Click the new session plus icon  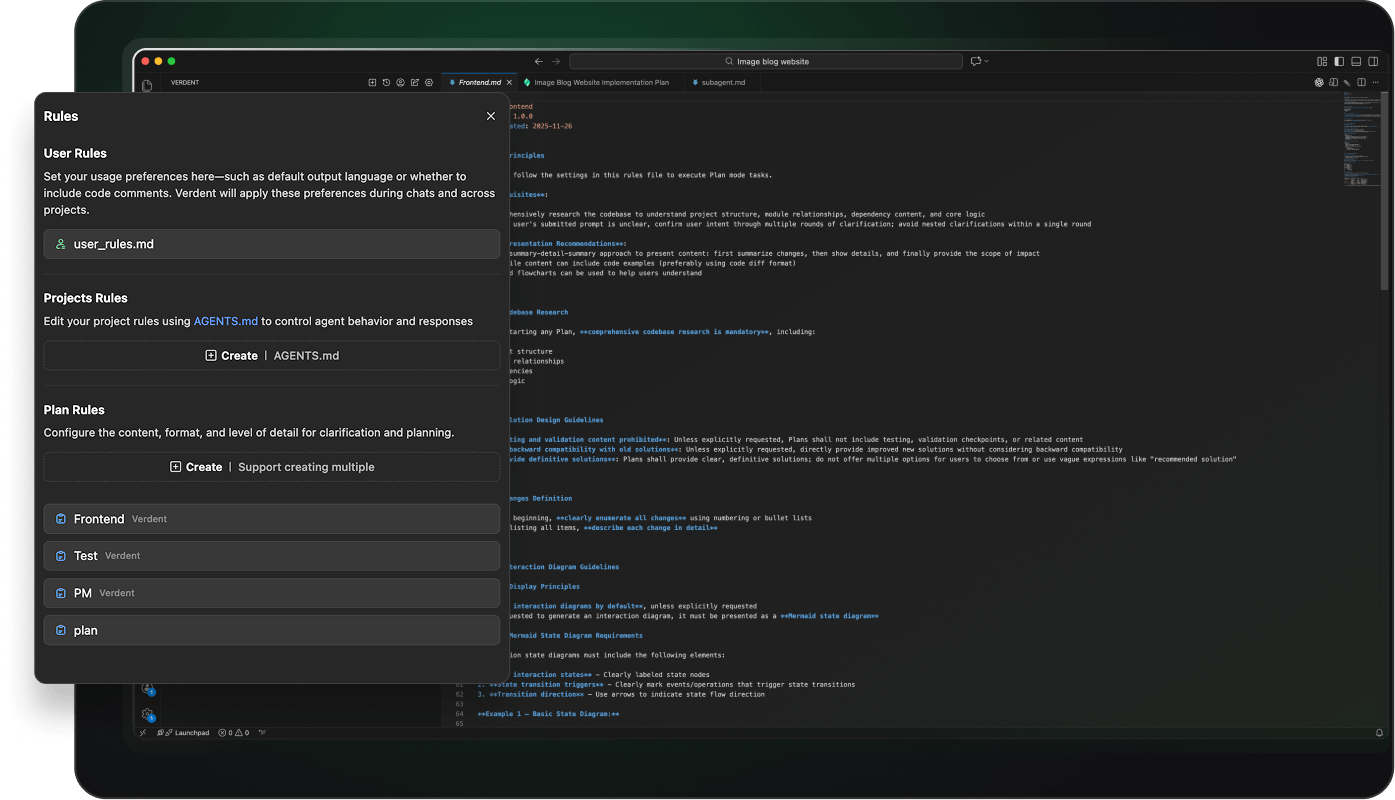point(372,83)
